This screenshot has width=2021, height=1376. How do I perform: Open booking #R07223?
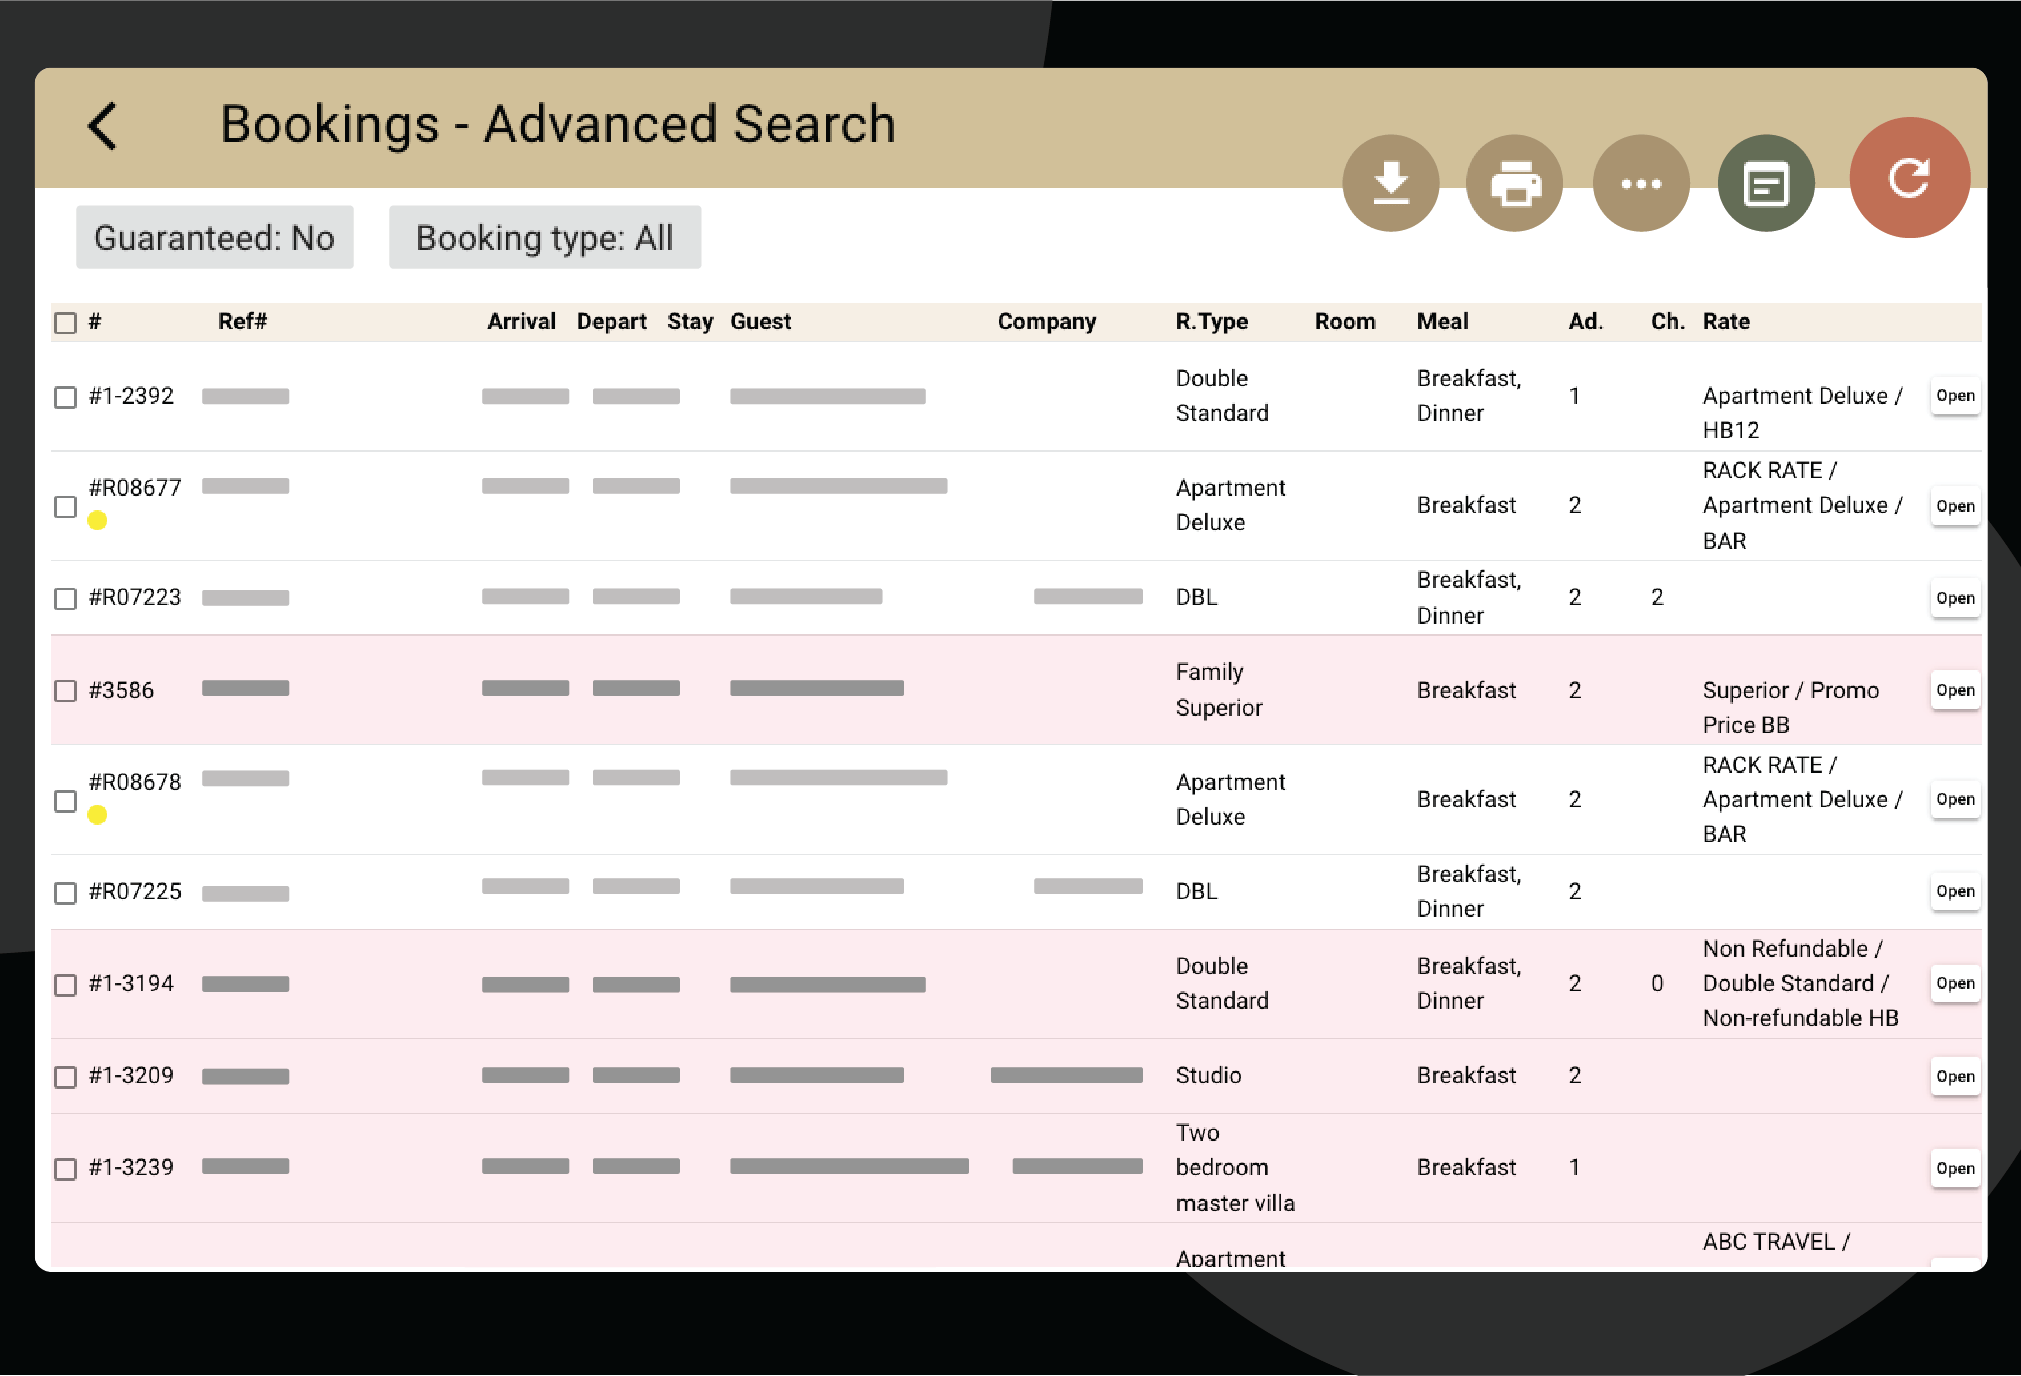[x=1954, y=598]
